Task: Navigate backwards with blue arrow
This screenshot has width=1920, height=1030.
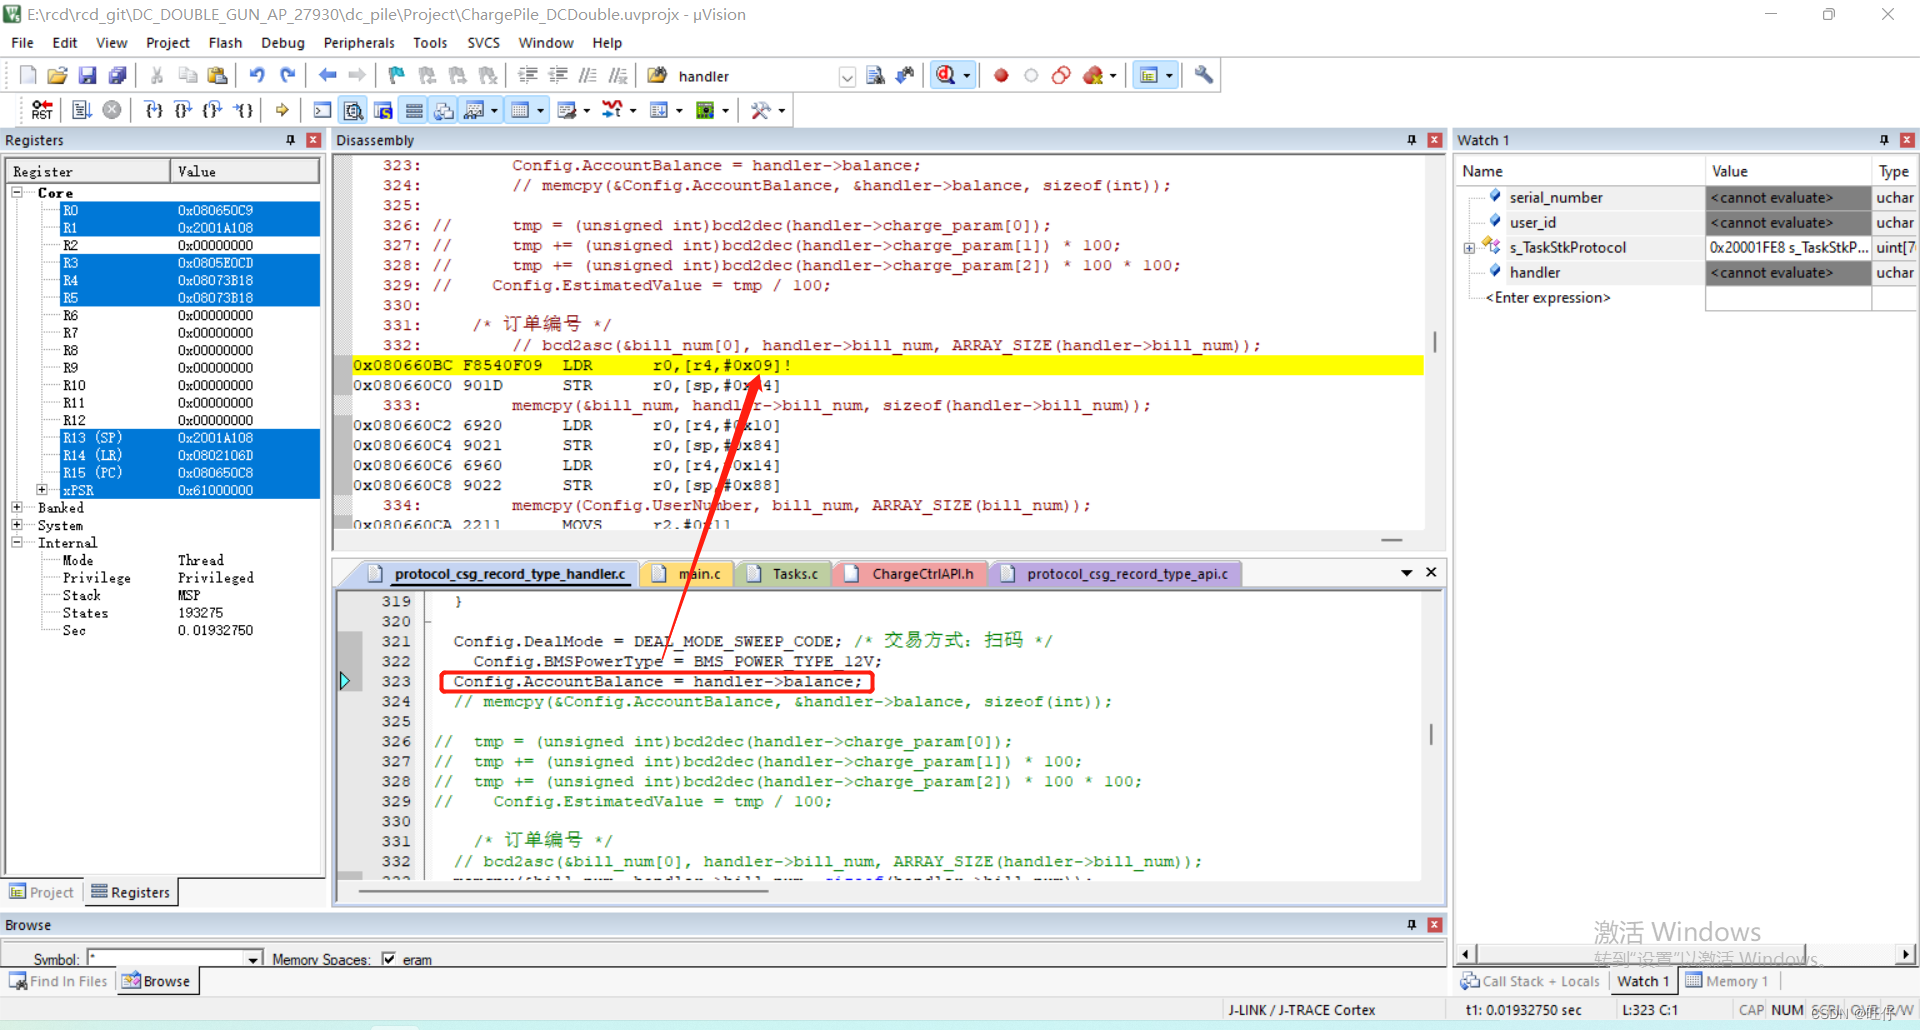Action: (x=327, y=76)
